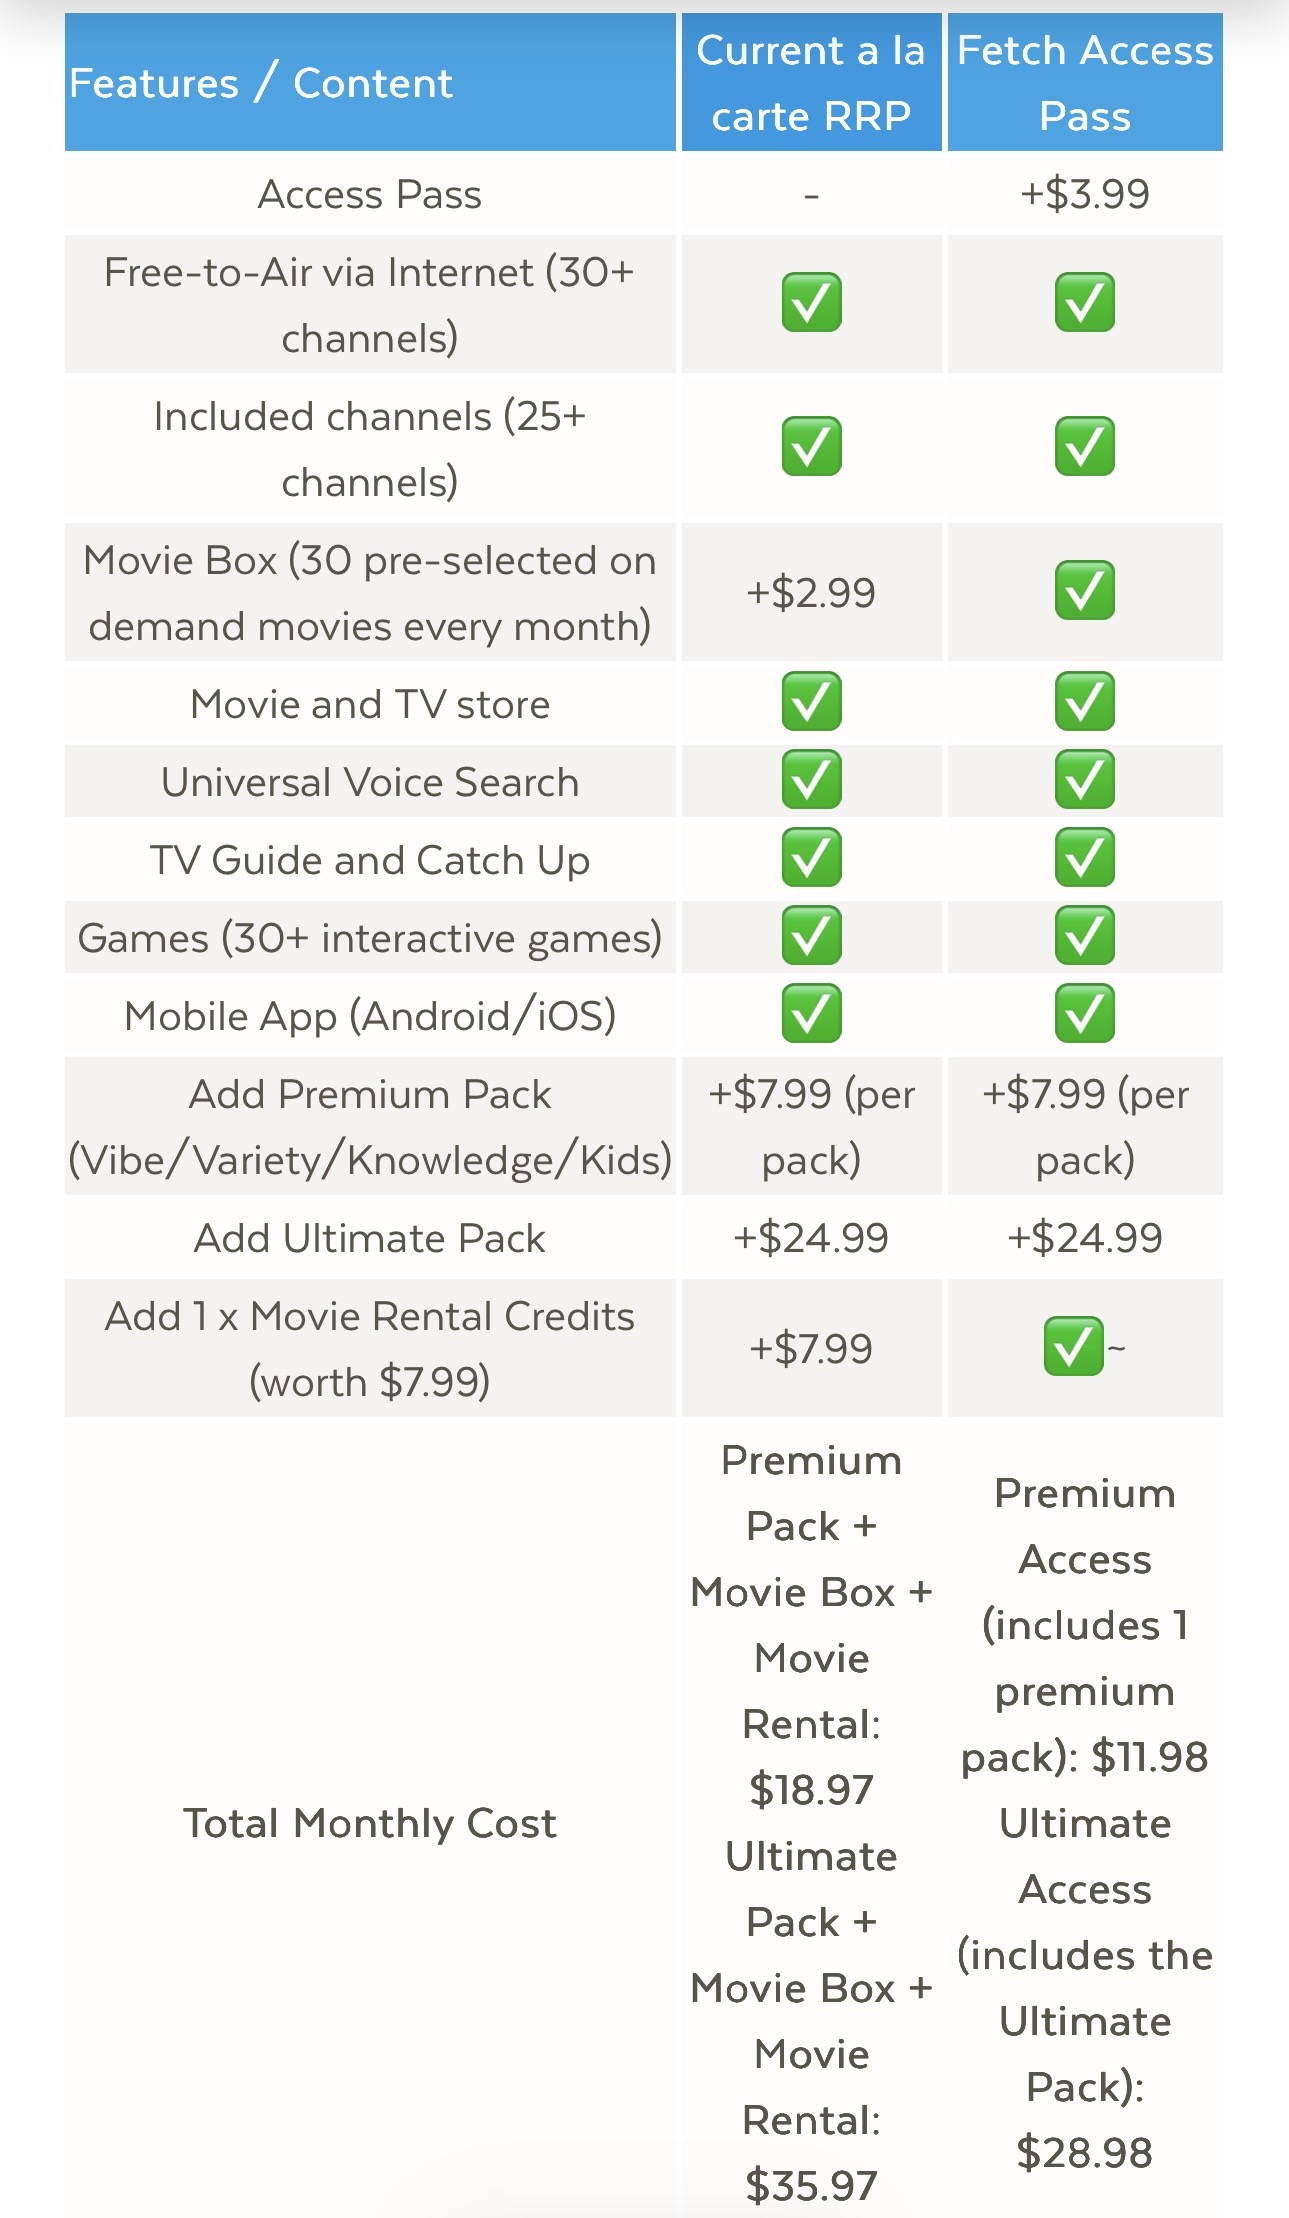The height and width of the screenshot is (2218, 1289).
Task: Click the $28.98 Ultimate Access total
Action: point(1085,2152)
